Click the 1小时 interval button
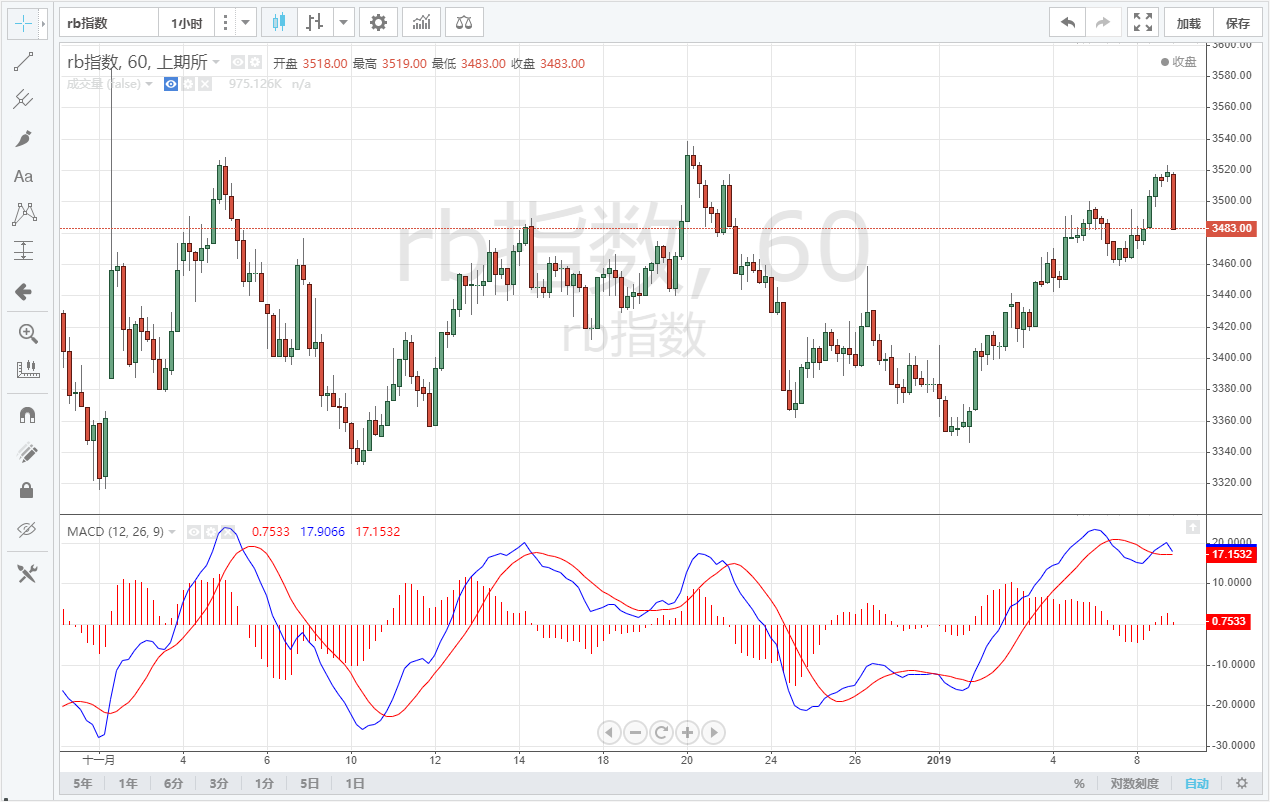Screen dimensions: 1270x802 tap(187, 22)
